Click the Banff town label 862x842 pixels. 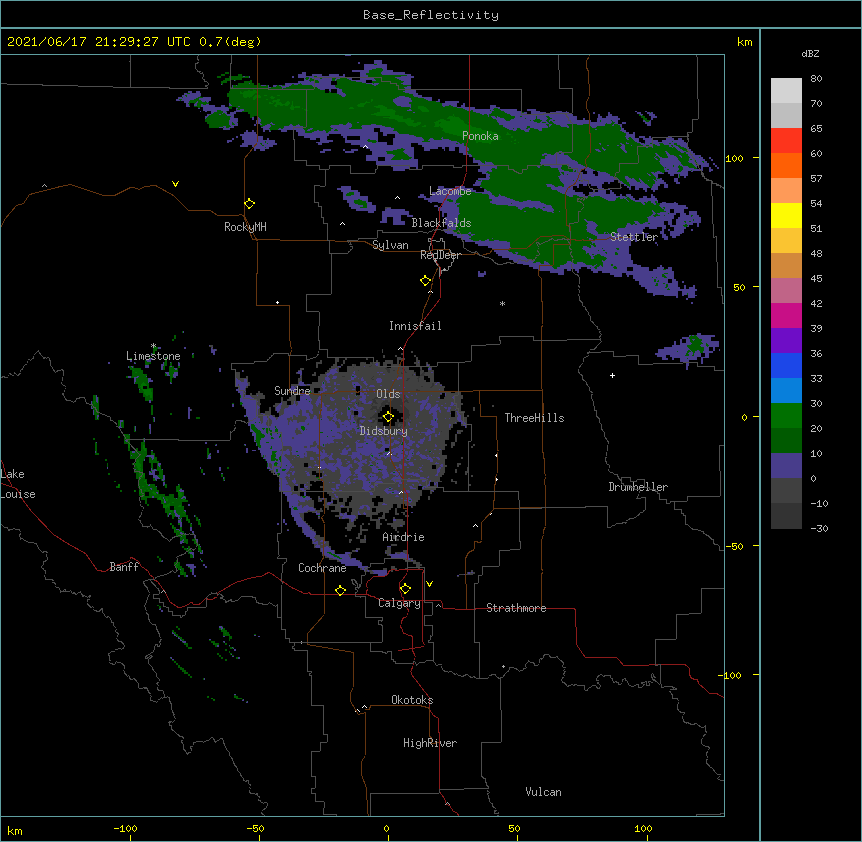click(x=124, y=567)
